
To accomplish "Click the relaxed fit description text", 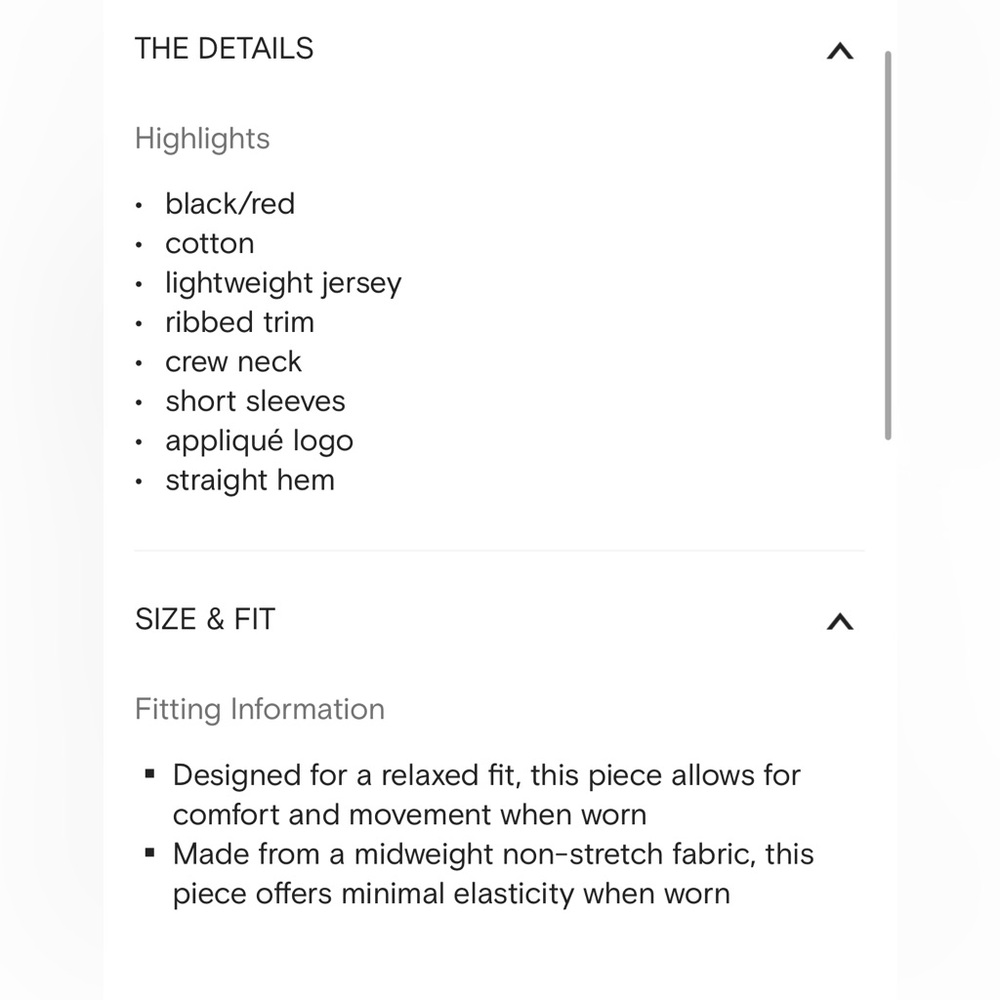I will 487,795.
